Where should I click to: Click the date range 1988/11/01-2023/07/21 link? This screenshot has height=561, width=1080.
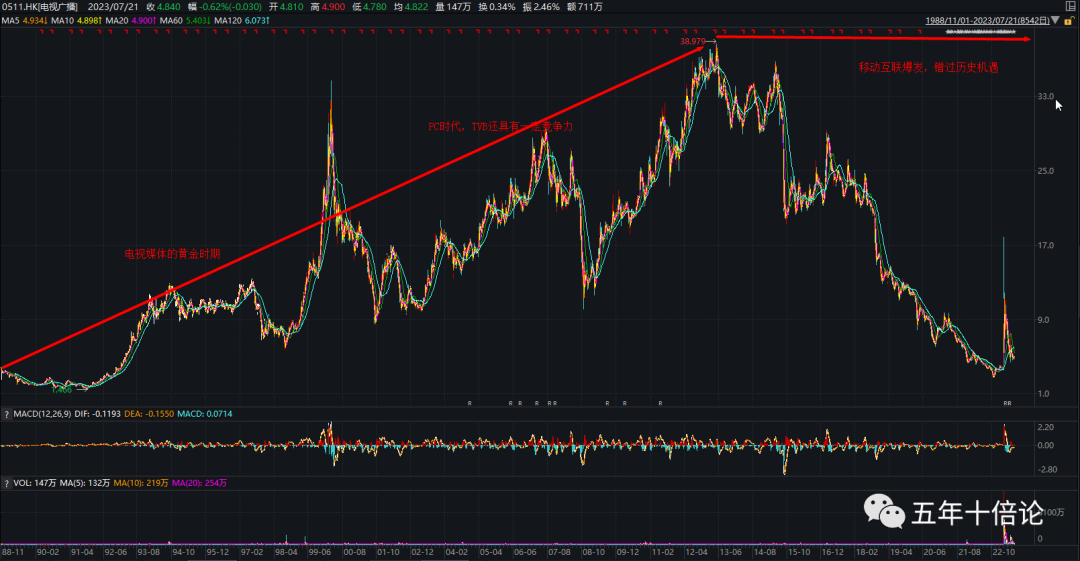point(986,21)
